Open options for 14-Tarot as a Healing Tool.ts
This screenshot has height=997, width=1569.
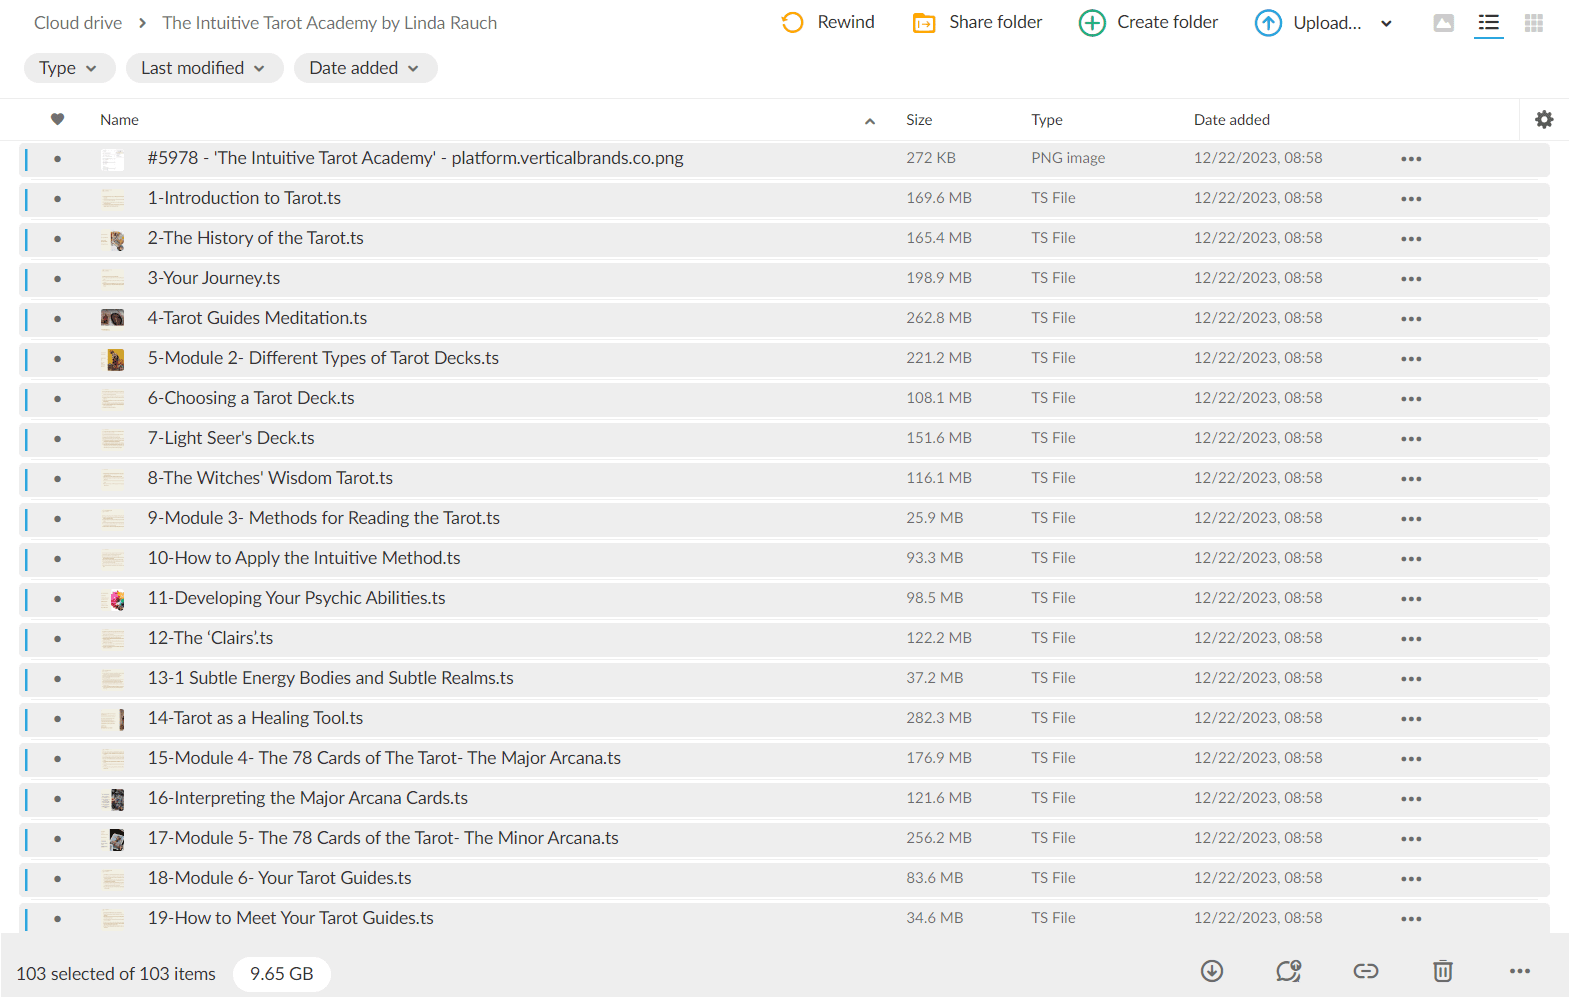click(x=1411, y=719)
